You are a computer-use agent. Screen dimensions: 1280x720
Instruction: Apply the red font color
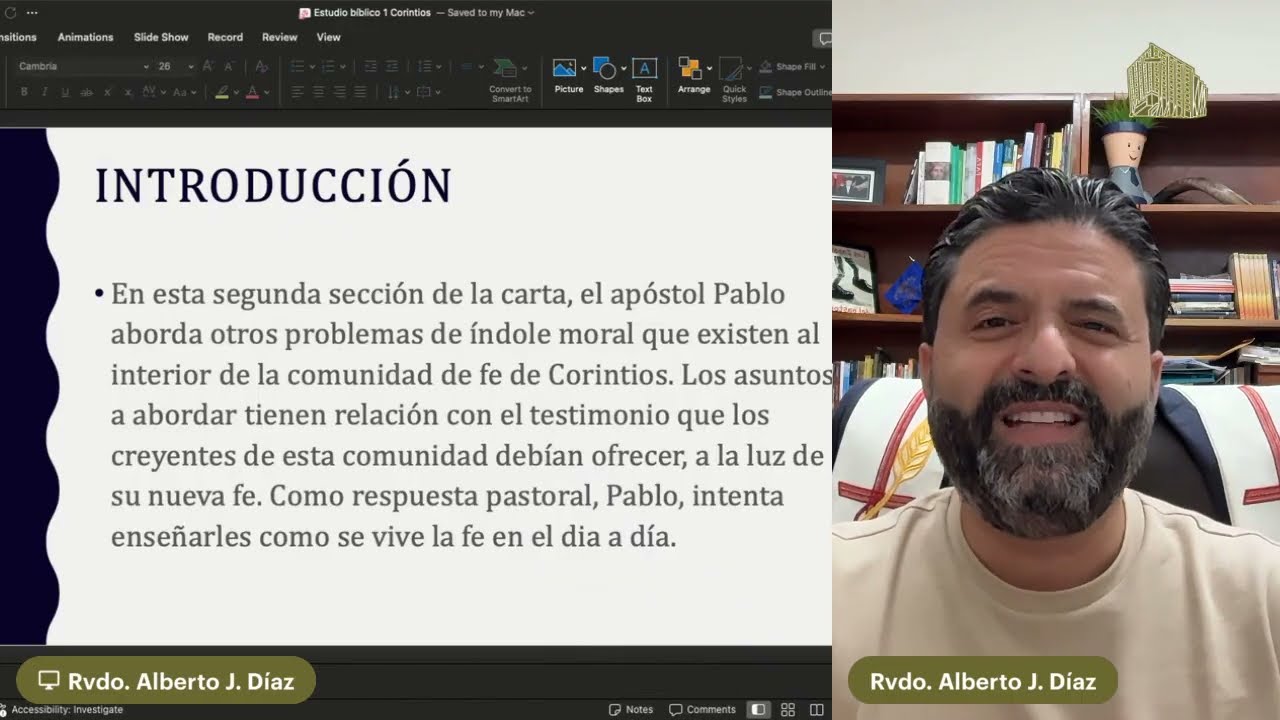(252, 92)
